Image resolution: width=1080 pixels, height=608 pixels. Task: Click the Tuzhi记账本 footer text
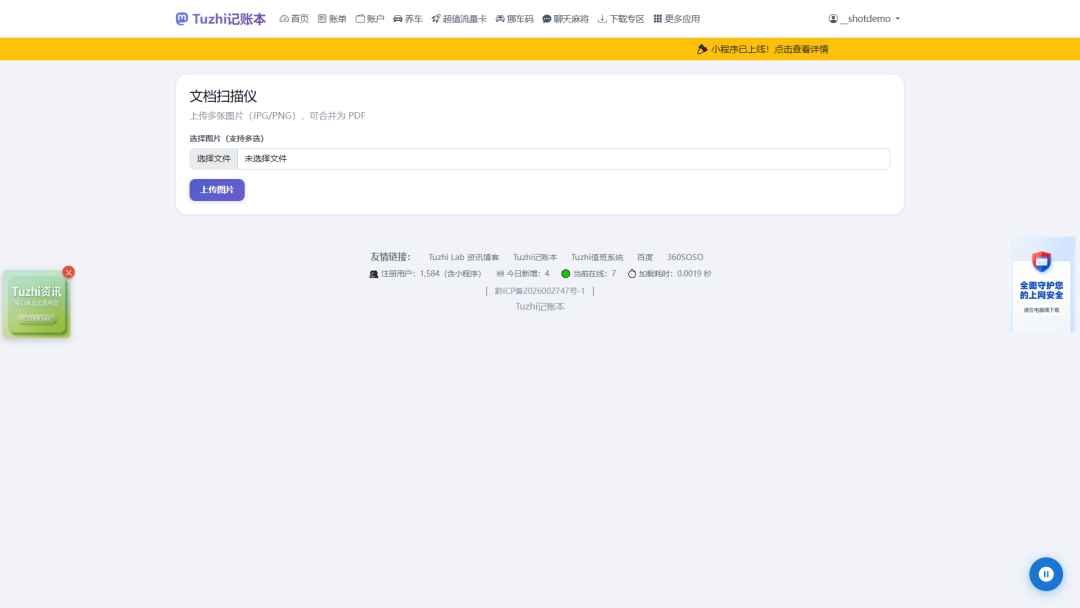pyautogui.click(x=540, y=306)
